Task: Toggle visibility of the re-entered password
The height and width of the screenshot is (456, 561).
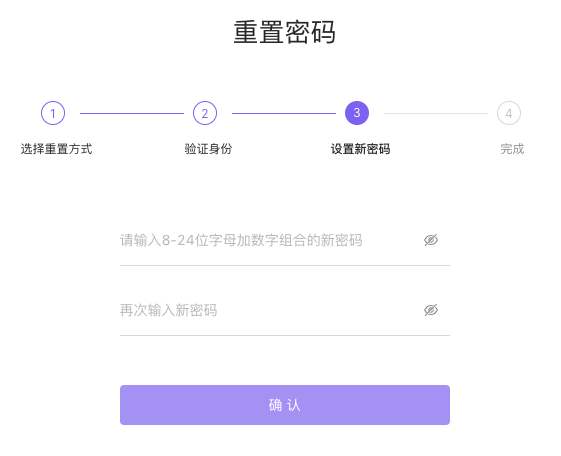Action: (x=431, y=310)
